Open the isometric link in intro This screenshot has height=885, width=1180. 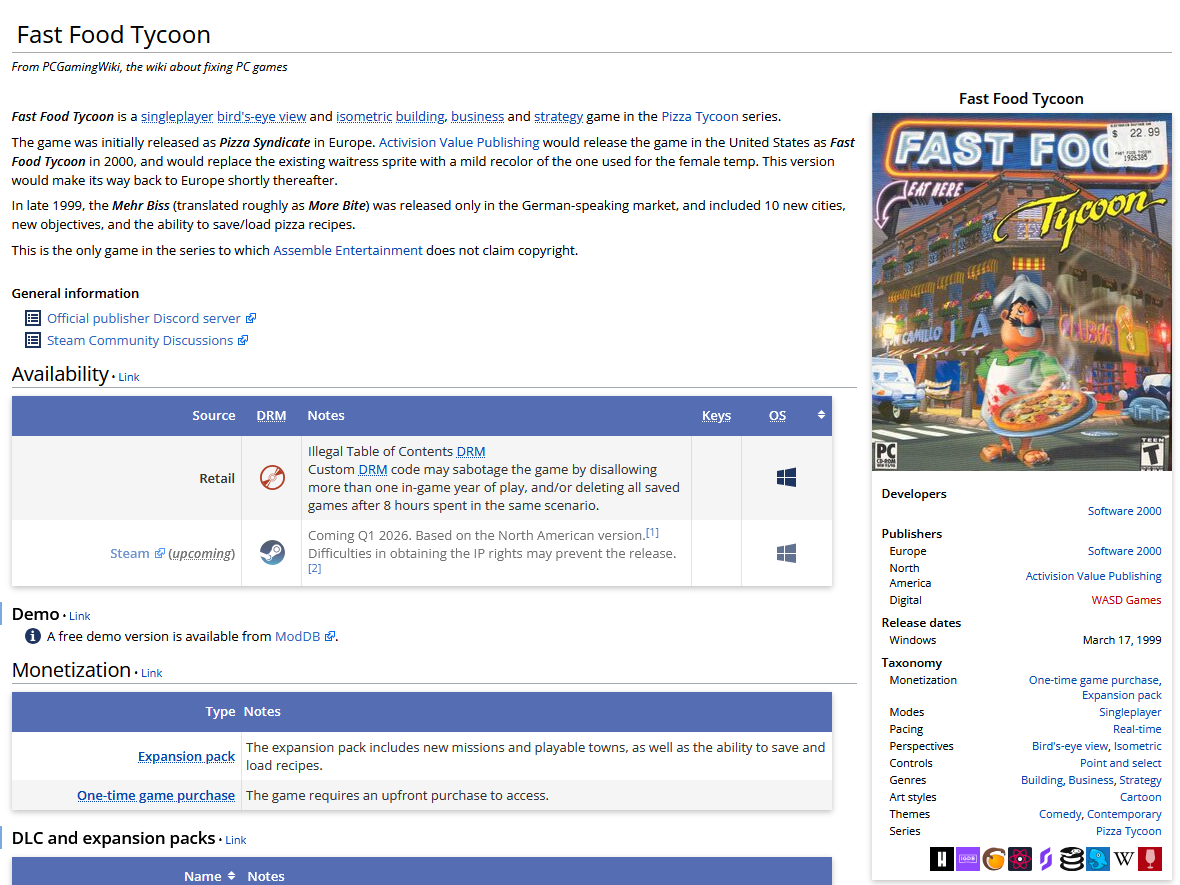[x=363, y=117]
